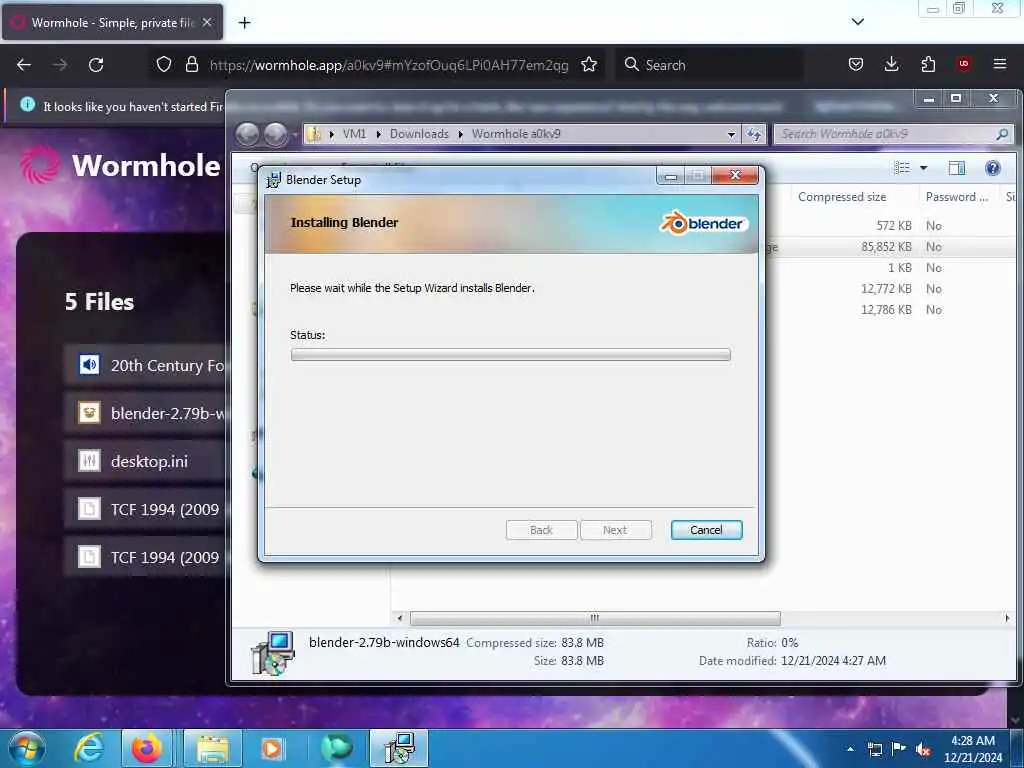Open the uBlock Origin extension icon
The image size is (1024, 768).
(964, 64)
